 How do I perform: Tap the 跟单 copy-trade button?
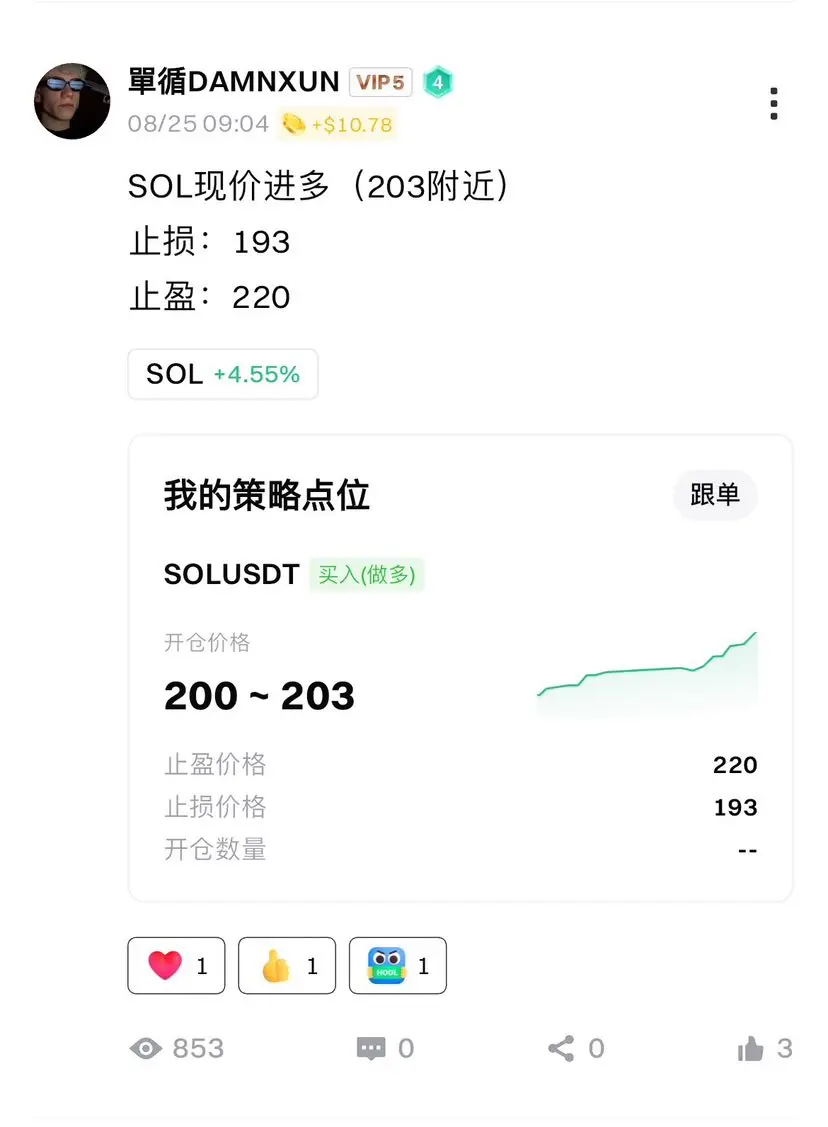(714, 494)
